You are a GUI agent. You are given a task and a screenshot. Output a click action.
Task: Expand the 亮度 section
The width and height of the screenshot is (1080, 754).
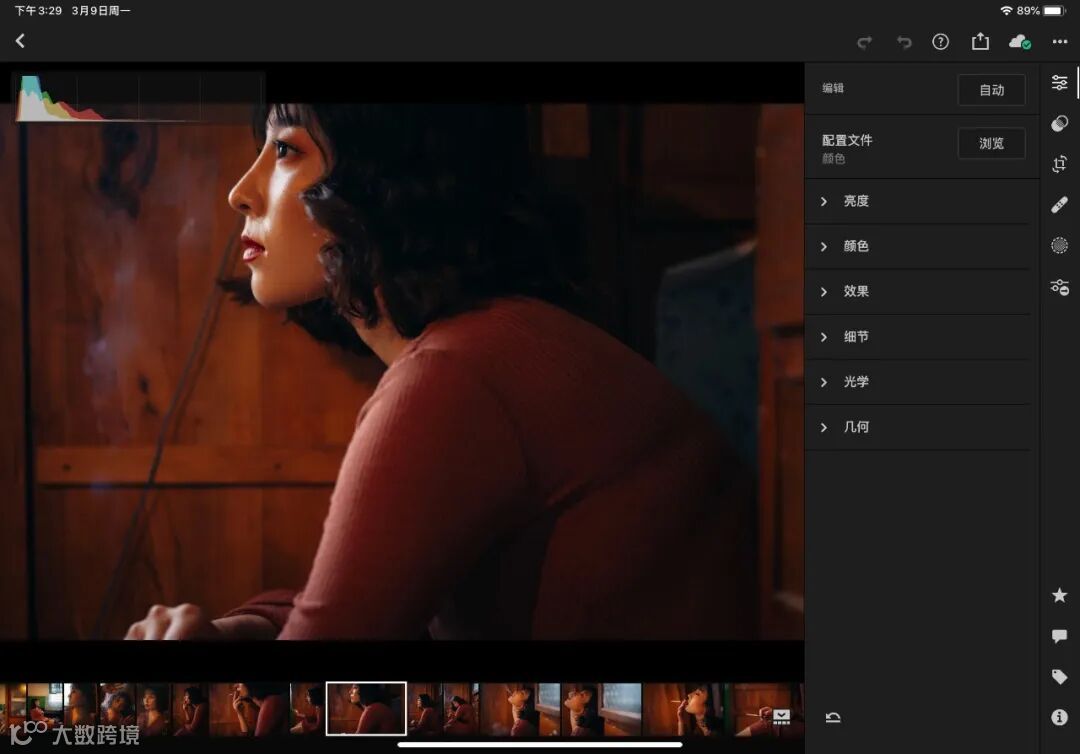tap(917, 201)
